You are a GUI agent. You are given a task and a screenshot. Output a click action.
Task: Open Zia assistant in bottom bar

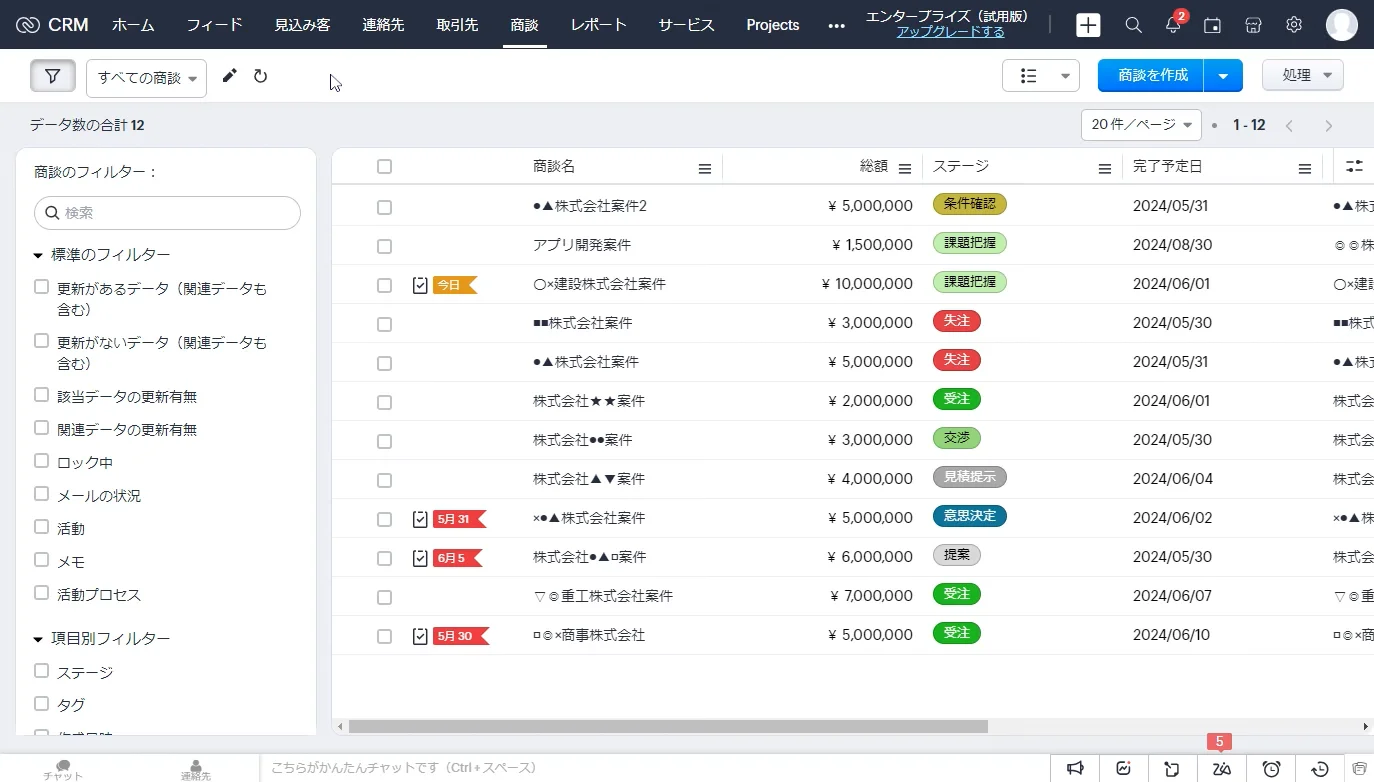(1221, 768)
